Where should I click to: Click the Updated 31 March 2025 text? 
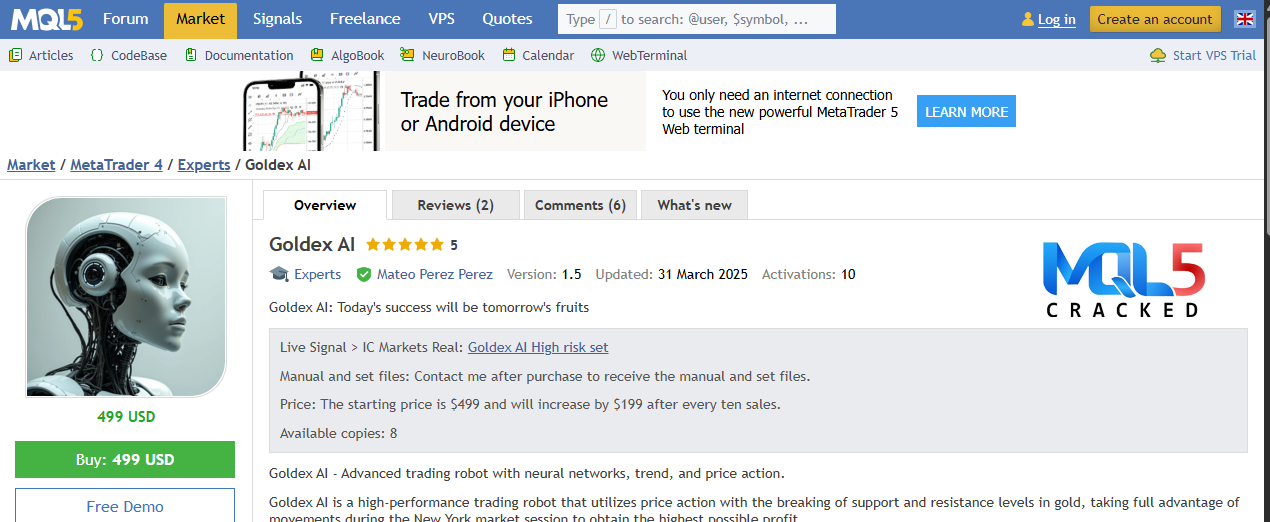click(671, 274)
